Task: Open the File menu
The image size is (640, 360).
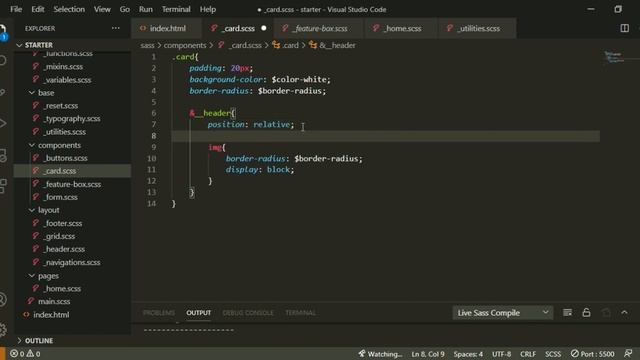Action: tap(16, 9)
